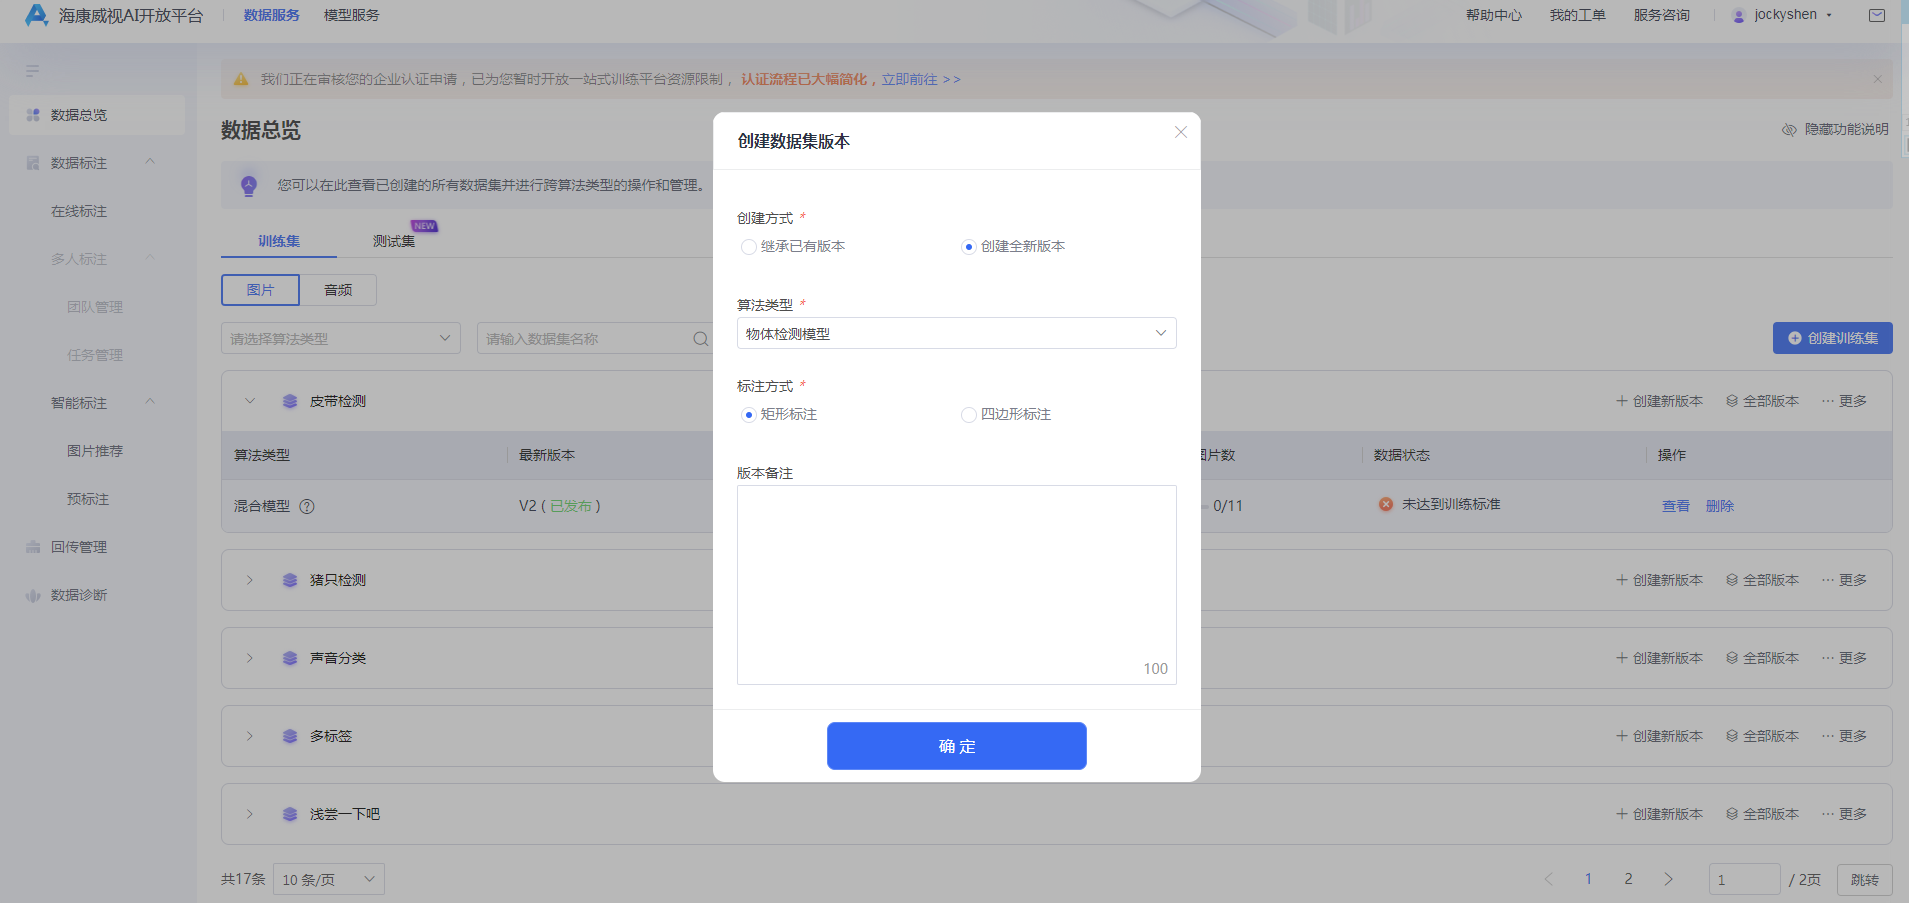Image resolution: width=1909 pixels, height=903 pixels.
Task: Navigate to page 2 in pagination
Action: (1627, 879)
